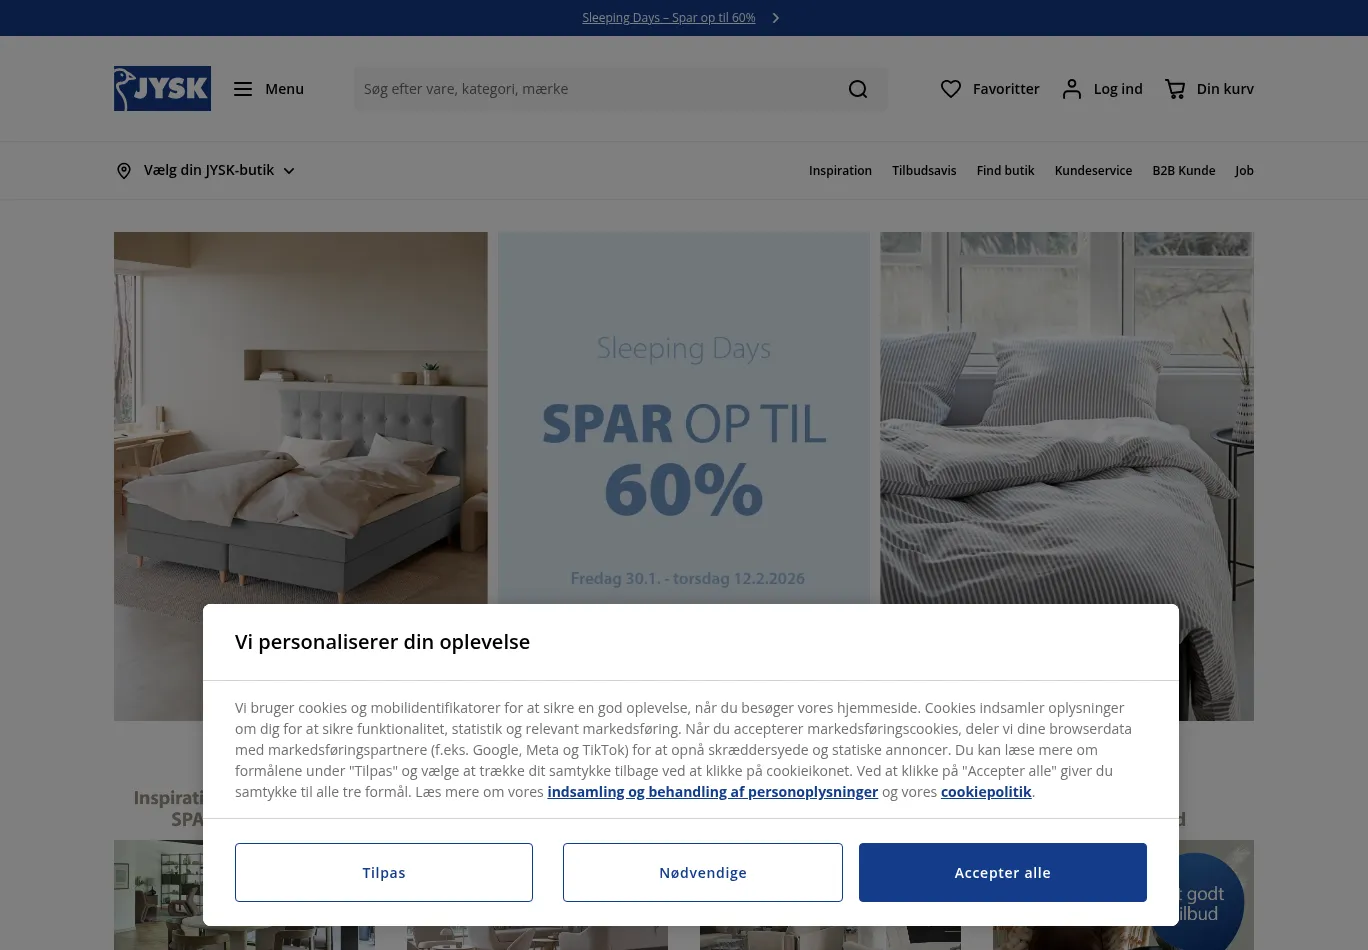Select Kundeservice in the navigation

coord(1093,171)
